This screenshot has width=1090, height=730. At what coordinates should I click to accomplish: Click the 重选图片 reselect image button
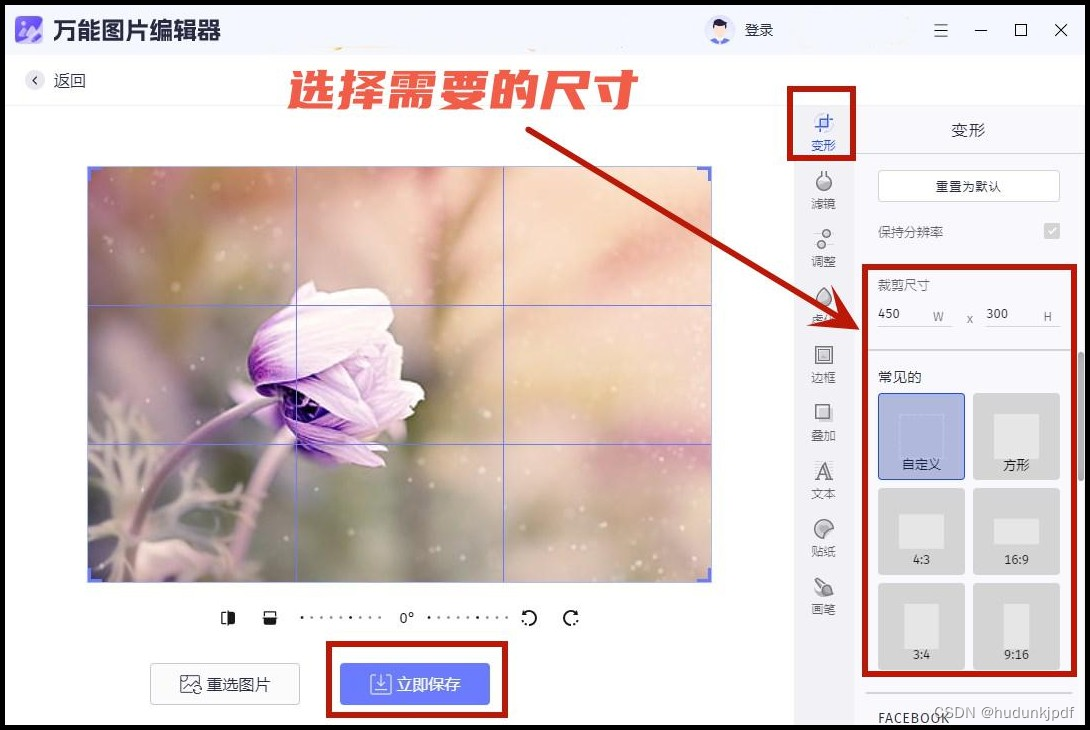click(x=224, y=683)
